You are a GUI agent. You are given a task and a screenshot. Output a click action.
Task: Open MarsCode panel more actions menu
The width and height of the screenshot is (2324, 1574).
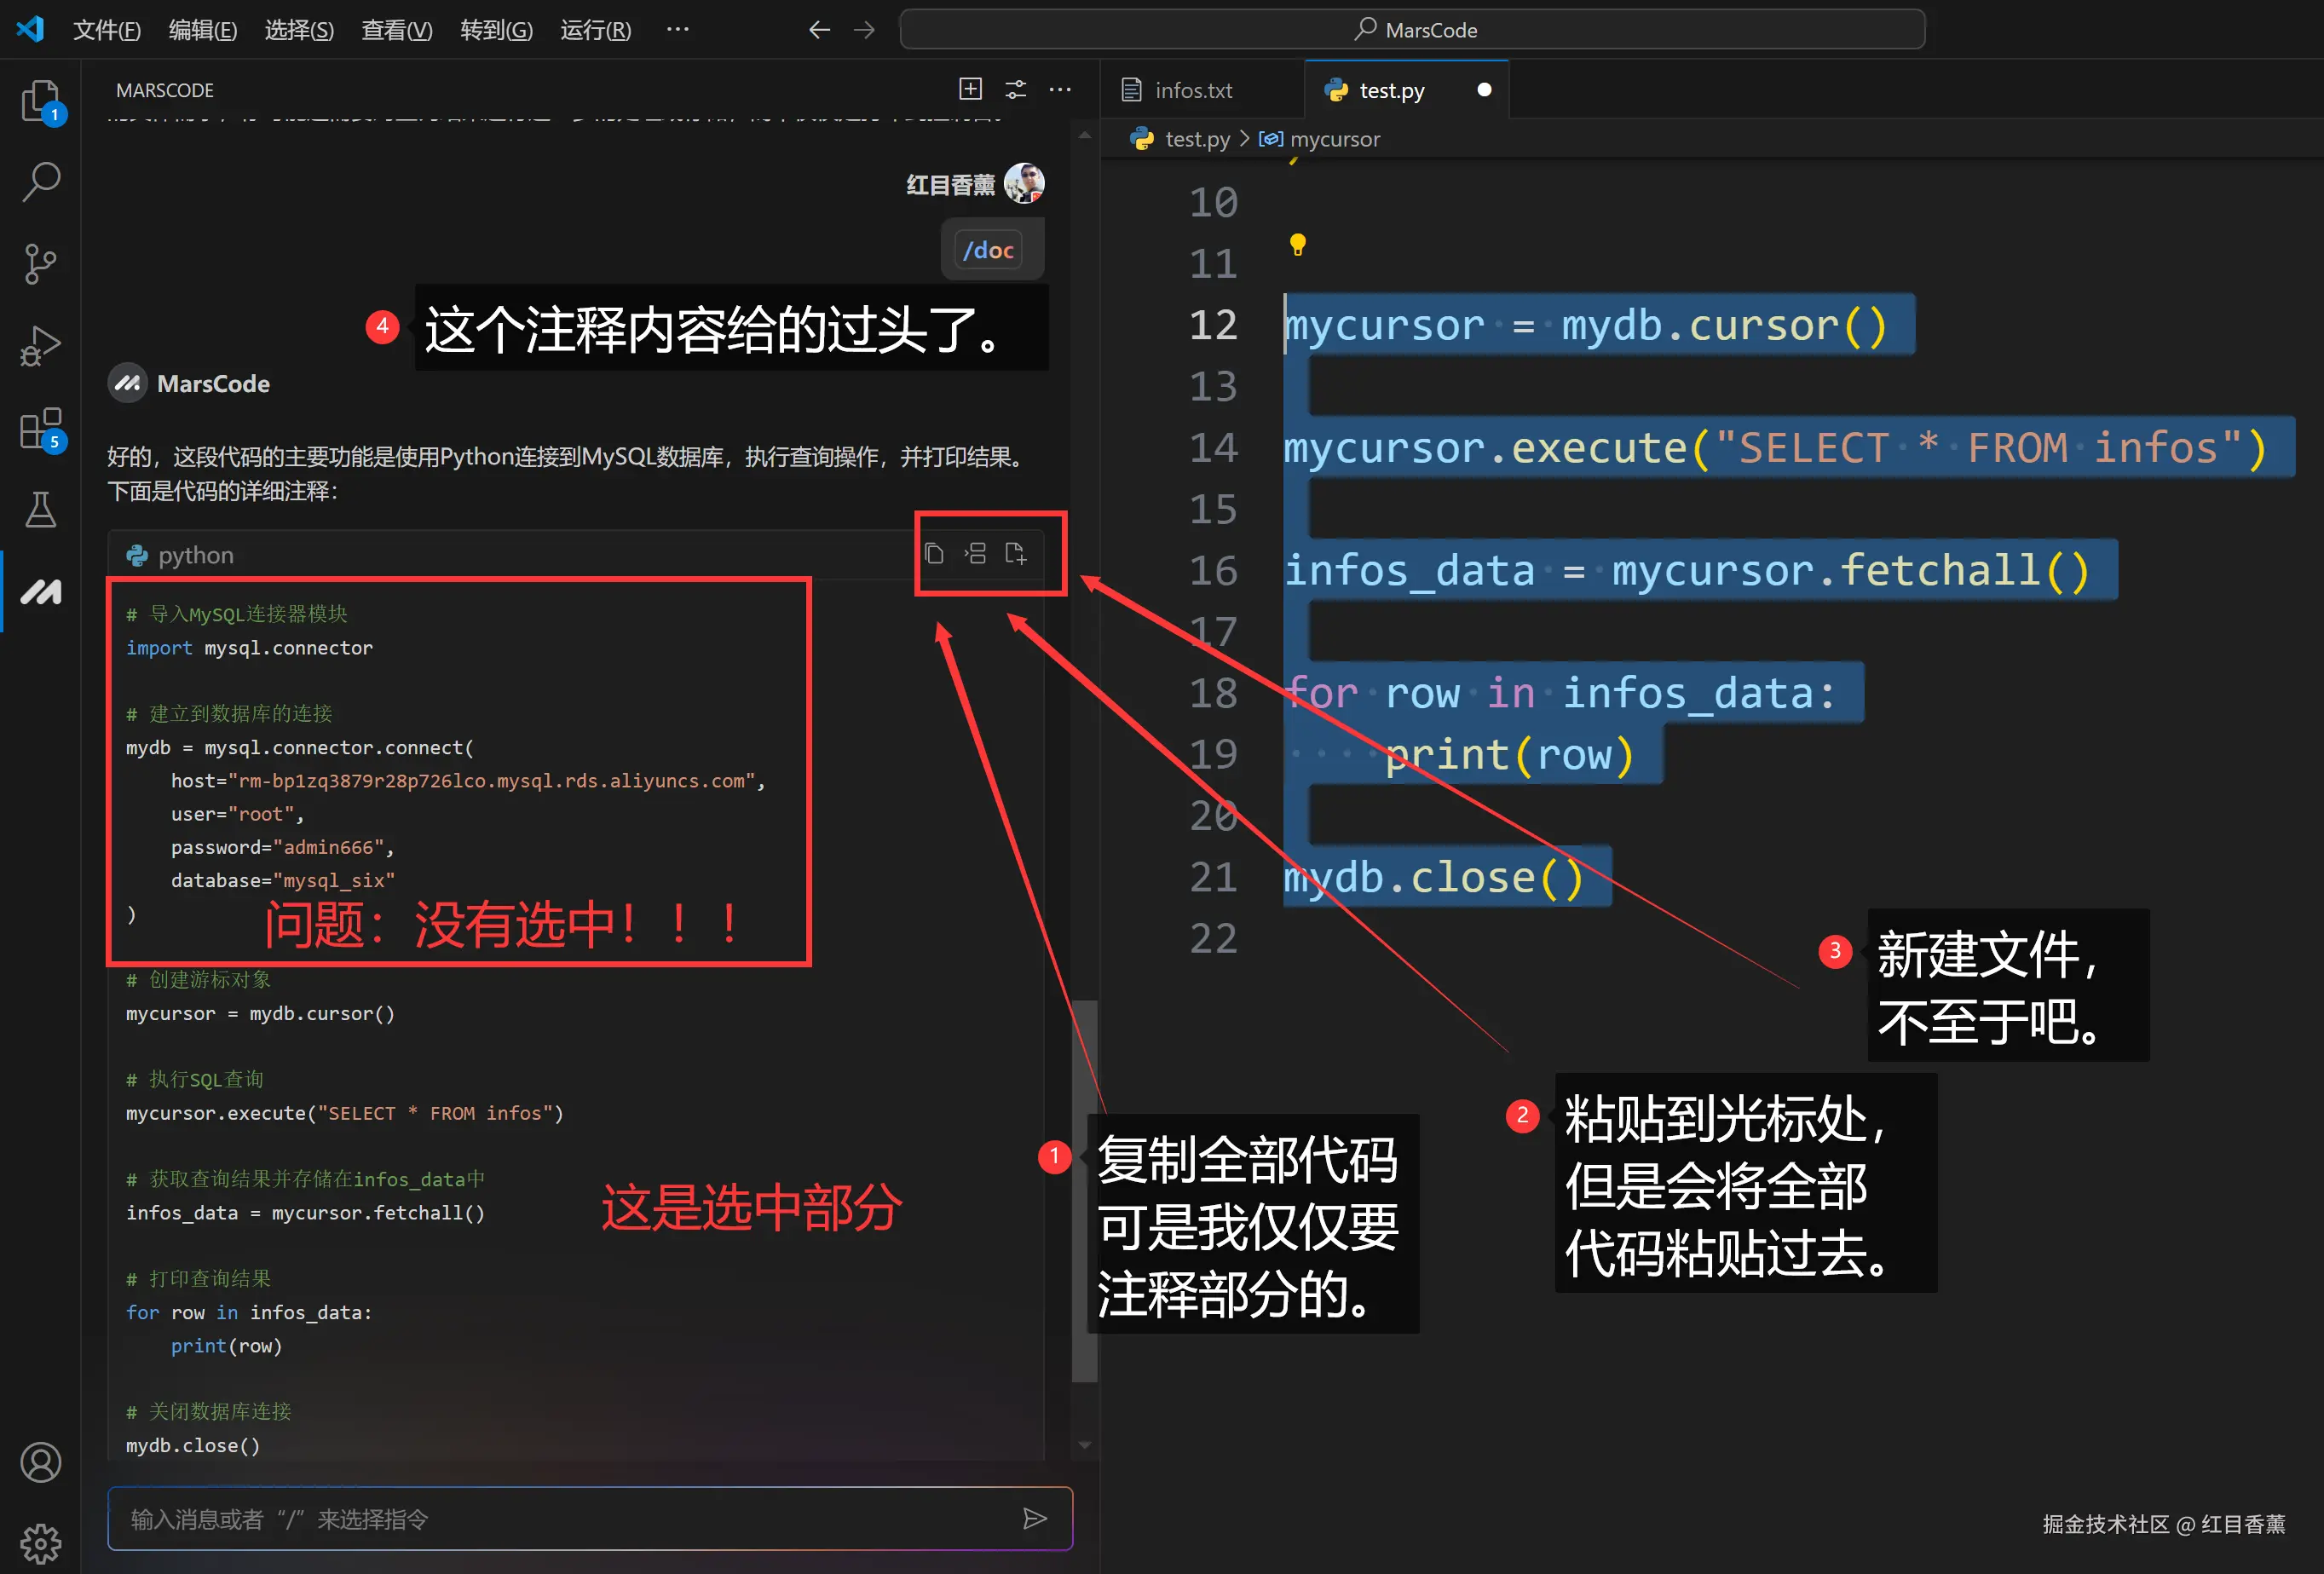click(1060, 89)
